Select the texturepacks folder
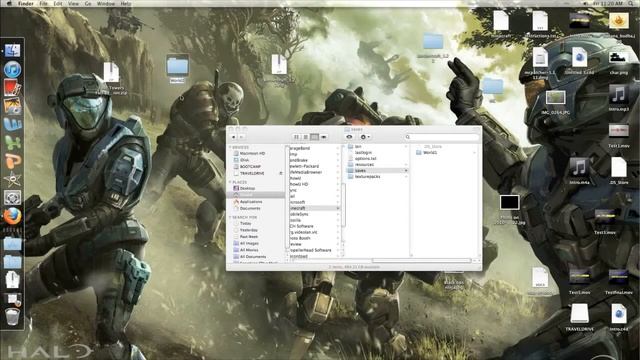Screen dimensions: 640x360 pyautogui.click(x=377, y=177)
